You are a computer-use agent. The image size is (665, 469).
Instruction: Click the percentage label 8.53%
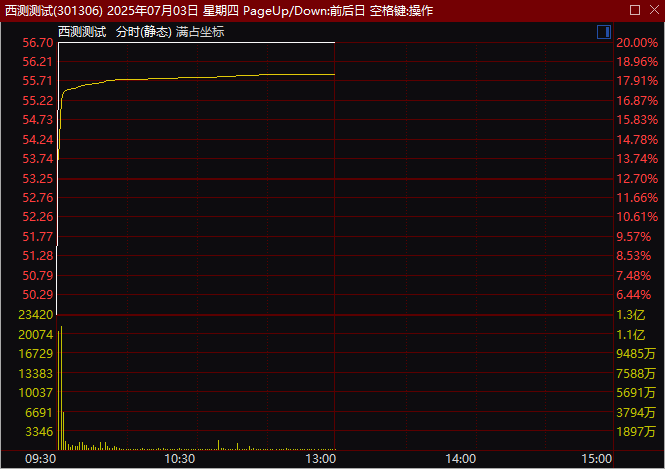coord(634,256)
